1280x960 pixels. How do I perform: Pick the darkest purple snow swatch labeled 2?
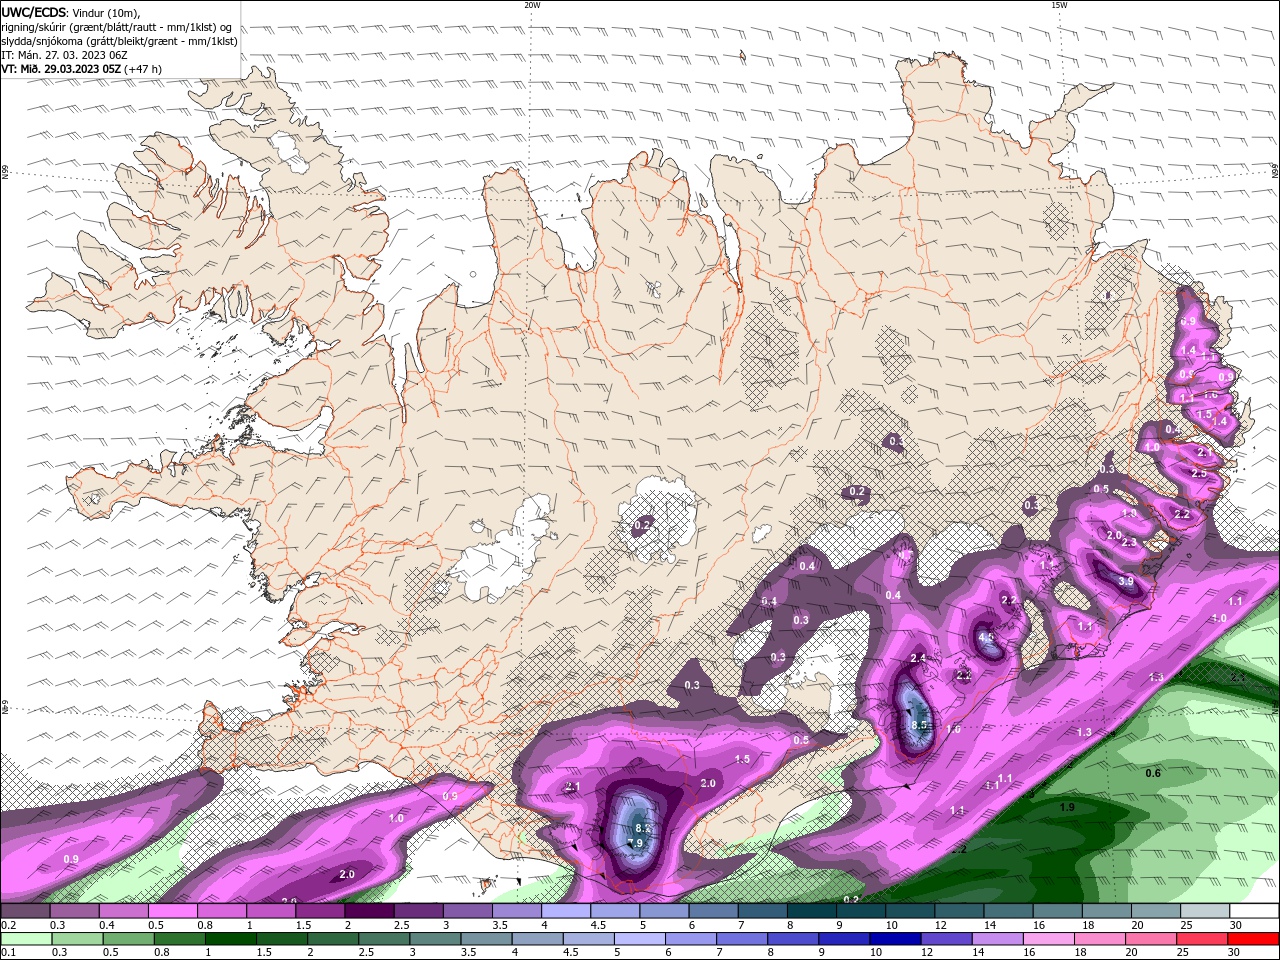[369, 911]
